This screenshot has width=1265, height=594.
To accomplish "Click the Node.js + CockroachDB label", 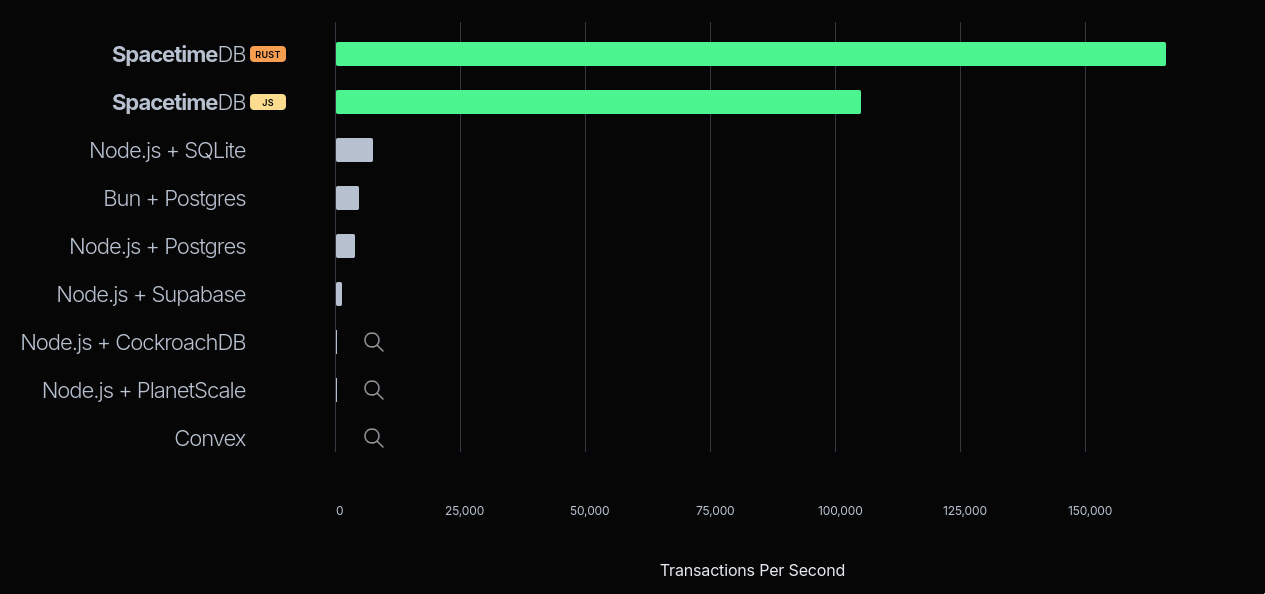I will [133, 342].
